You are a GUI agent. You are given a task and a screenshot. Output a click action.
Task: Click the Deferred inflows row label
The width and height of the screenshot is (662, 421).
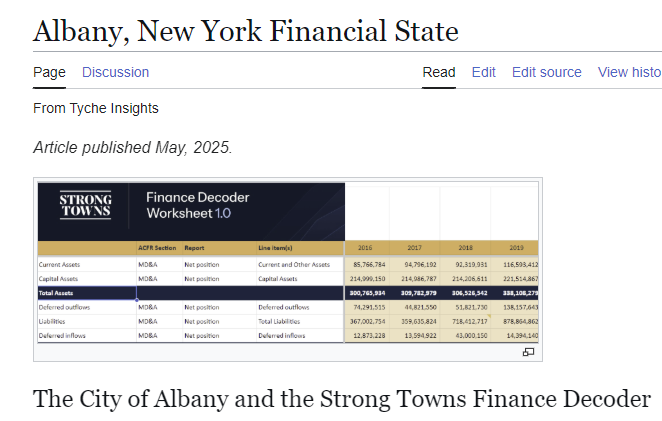tap(62, 336)
